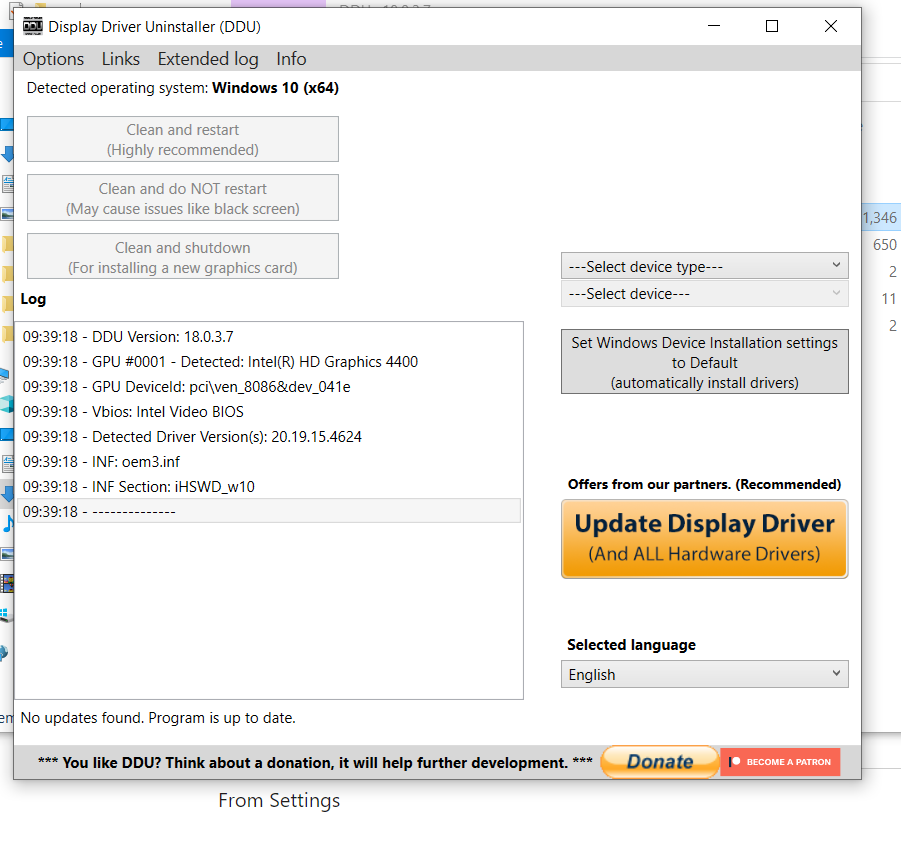Click the No updates found status text

pyautogui.click(x=158, y=718)
